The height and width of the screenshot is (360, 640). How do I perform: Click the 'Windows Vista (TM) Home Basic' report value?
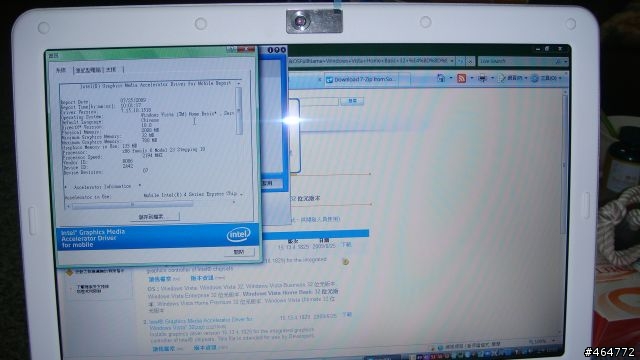click(178, 115)
